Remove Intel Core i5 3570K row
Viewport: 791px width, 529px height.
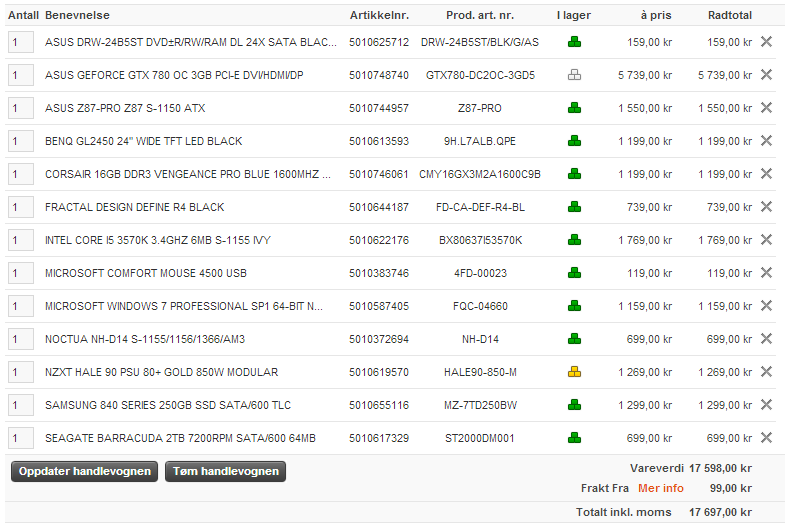[x=766, y=240]
